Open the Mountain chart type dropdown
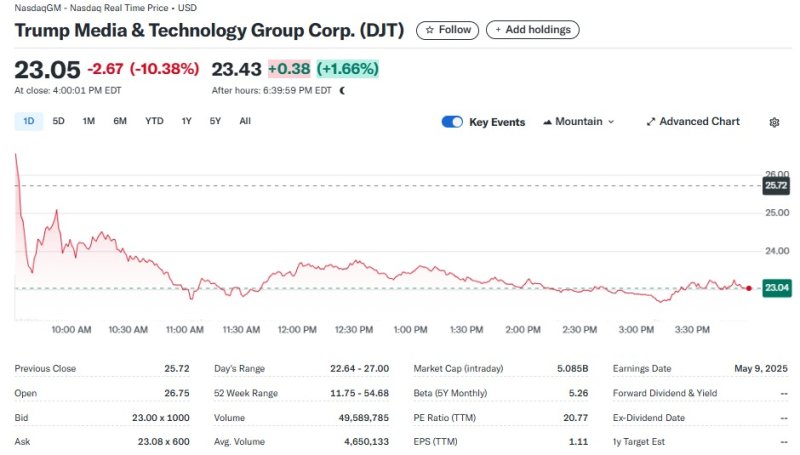This screenshot has width=800, height=455. [579, 122]
